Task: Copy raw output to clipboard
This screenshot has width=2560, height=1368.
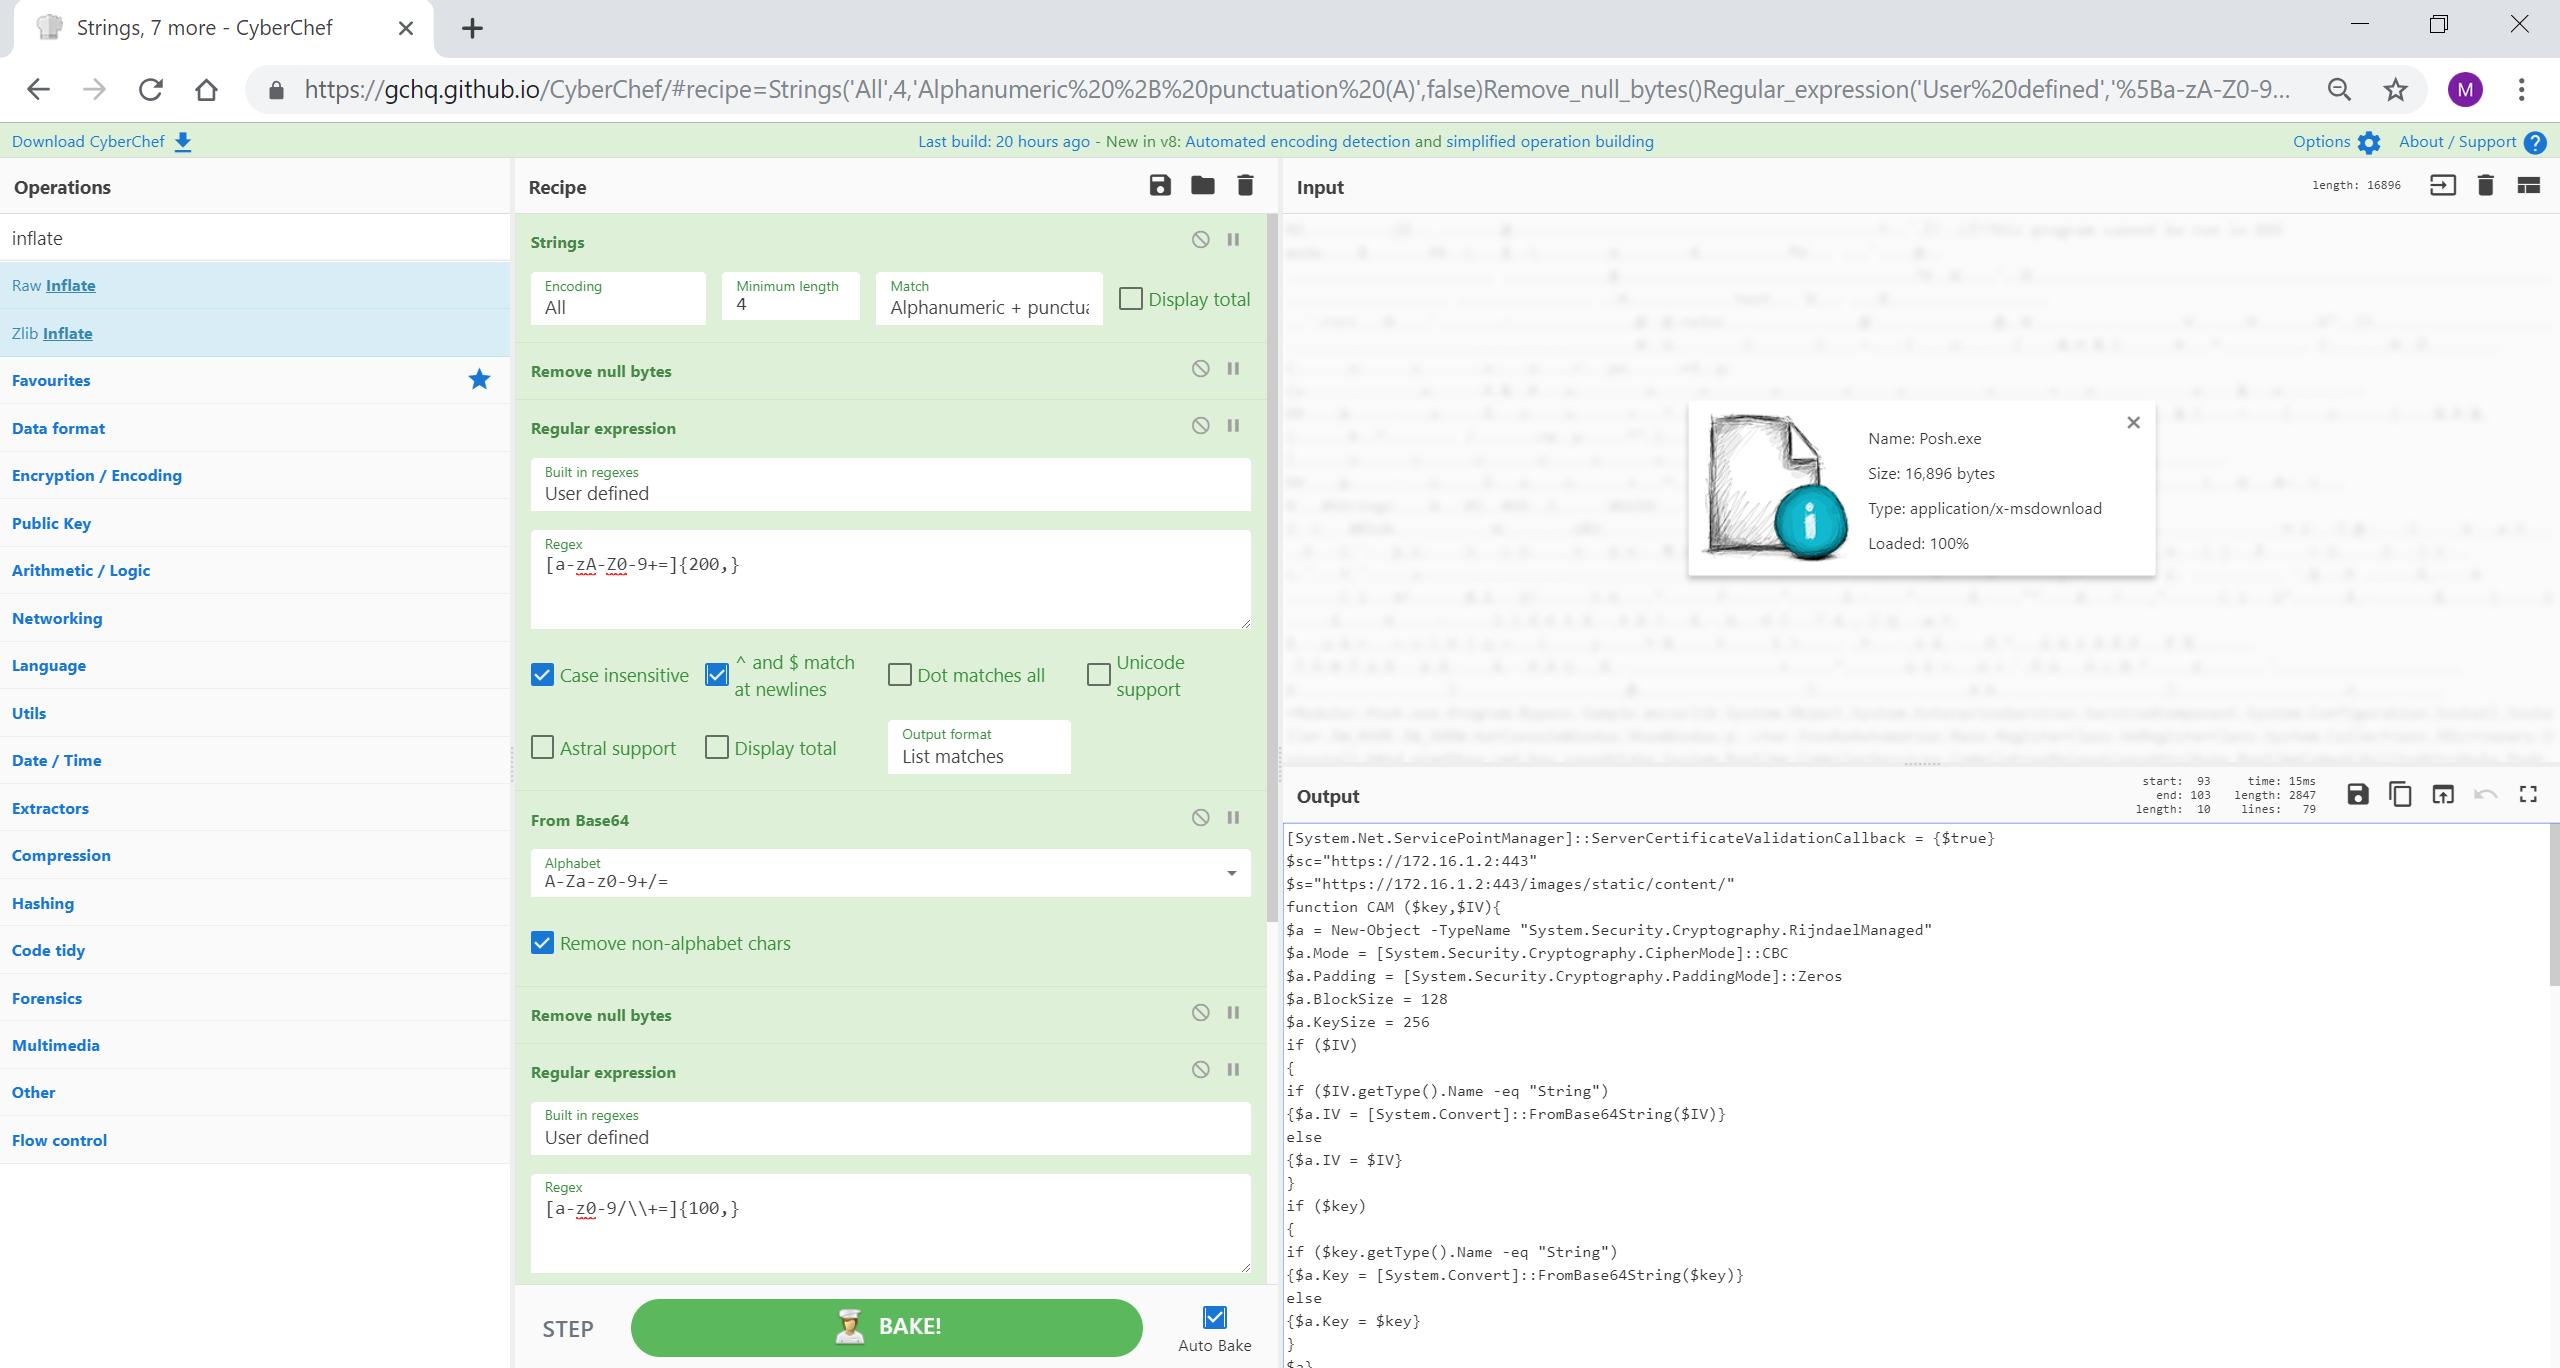Action: click(2400, 795)
